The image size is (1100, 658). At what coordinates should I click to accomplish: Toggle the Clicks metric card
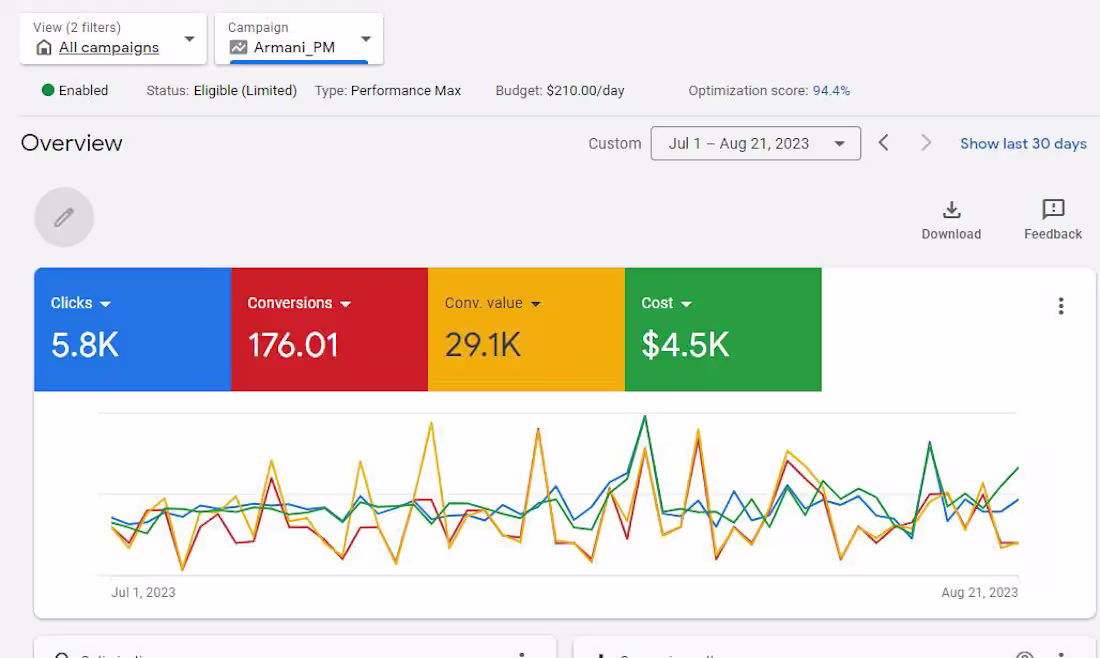[132, 329]
